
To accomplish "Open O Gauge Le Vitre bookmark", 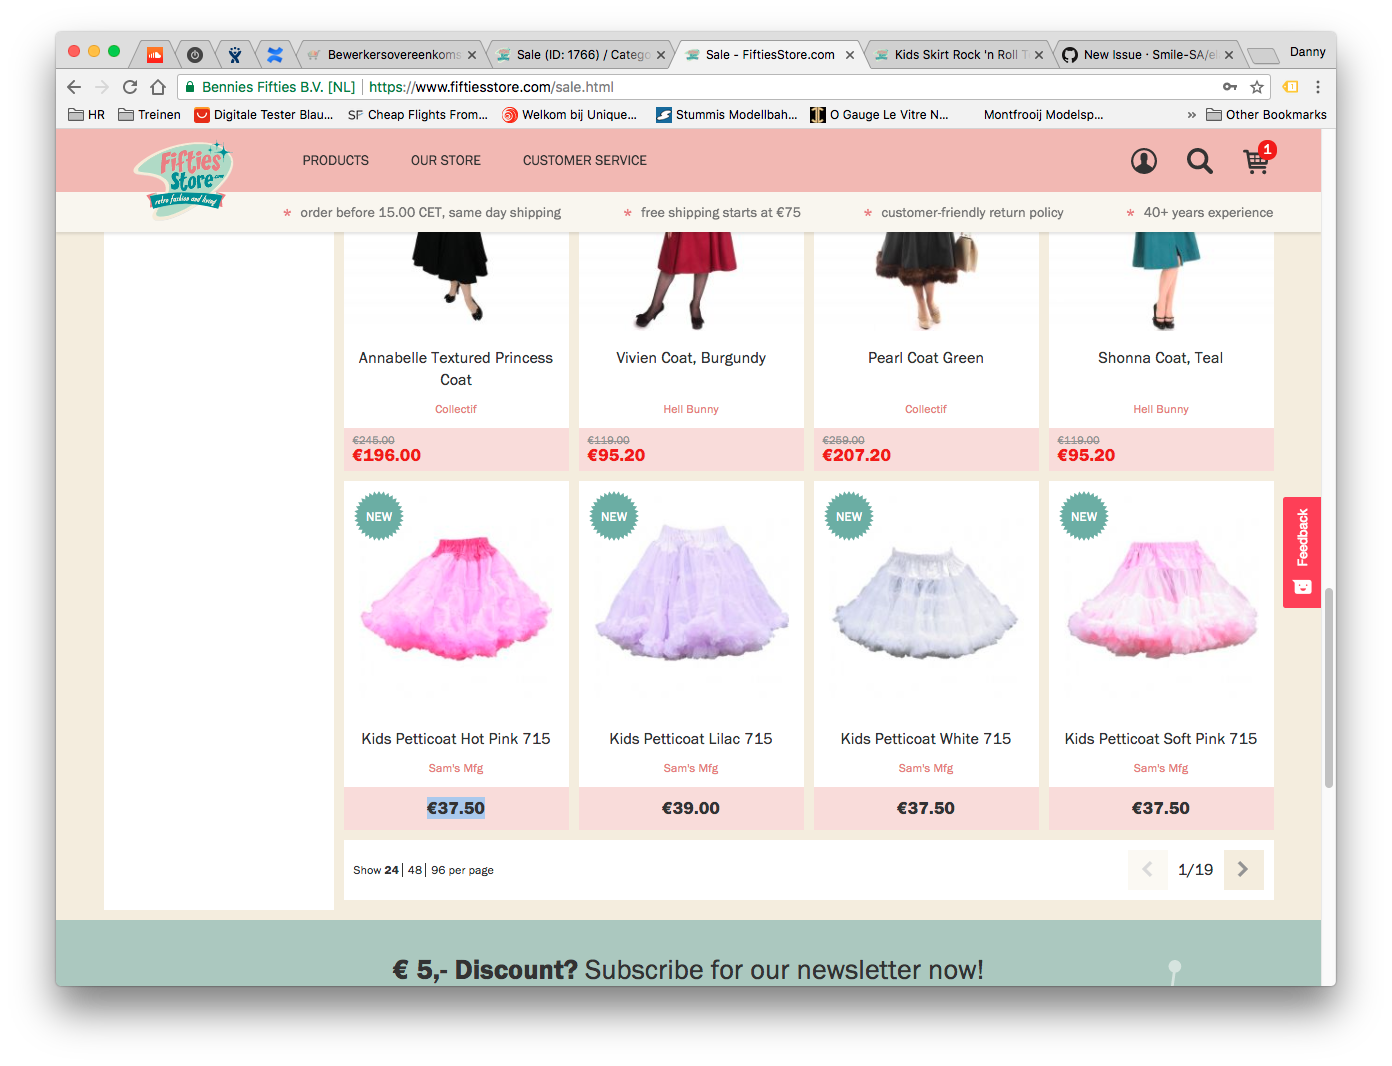I will tap(880, 115).
